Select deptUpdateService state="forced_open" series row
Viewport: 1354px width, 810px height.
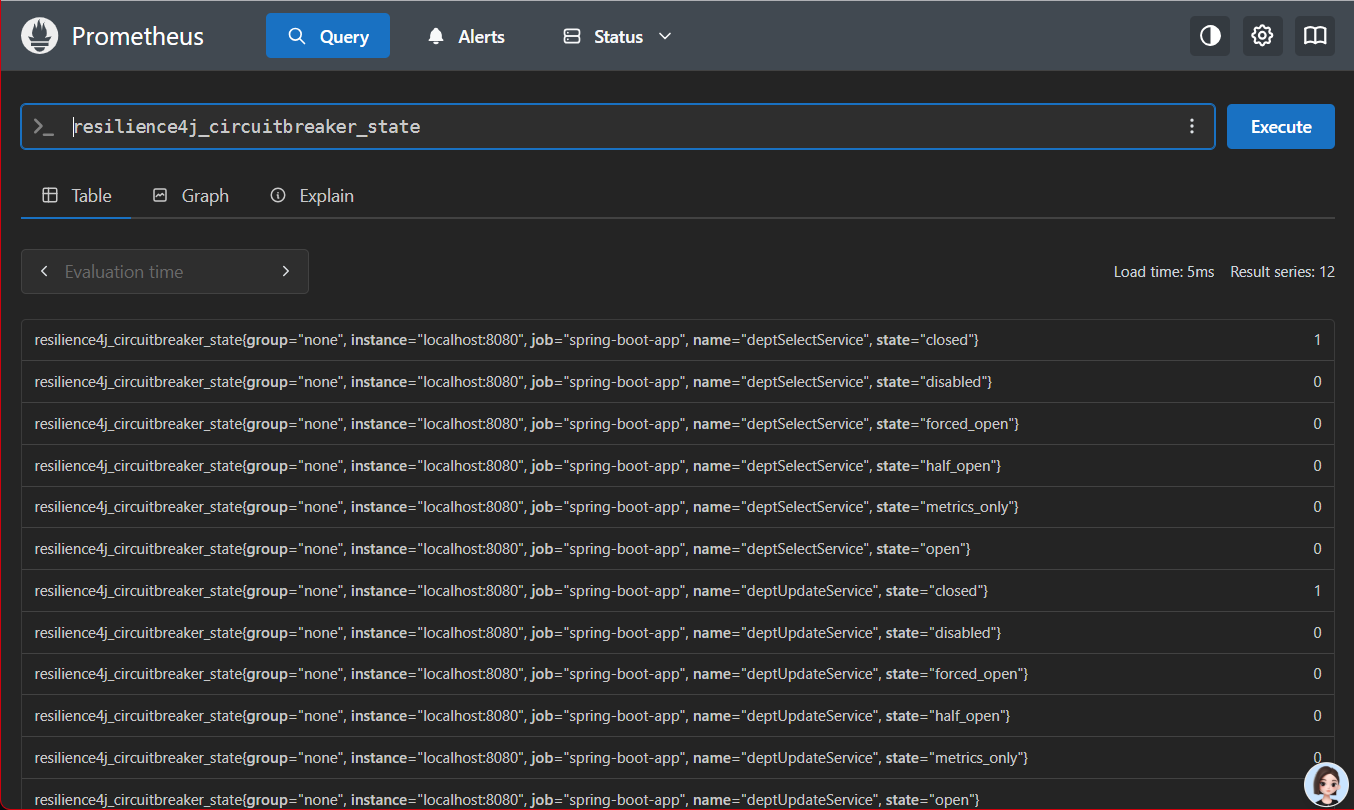677,674
